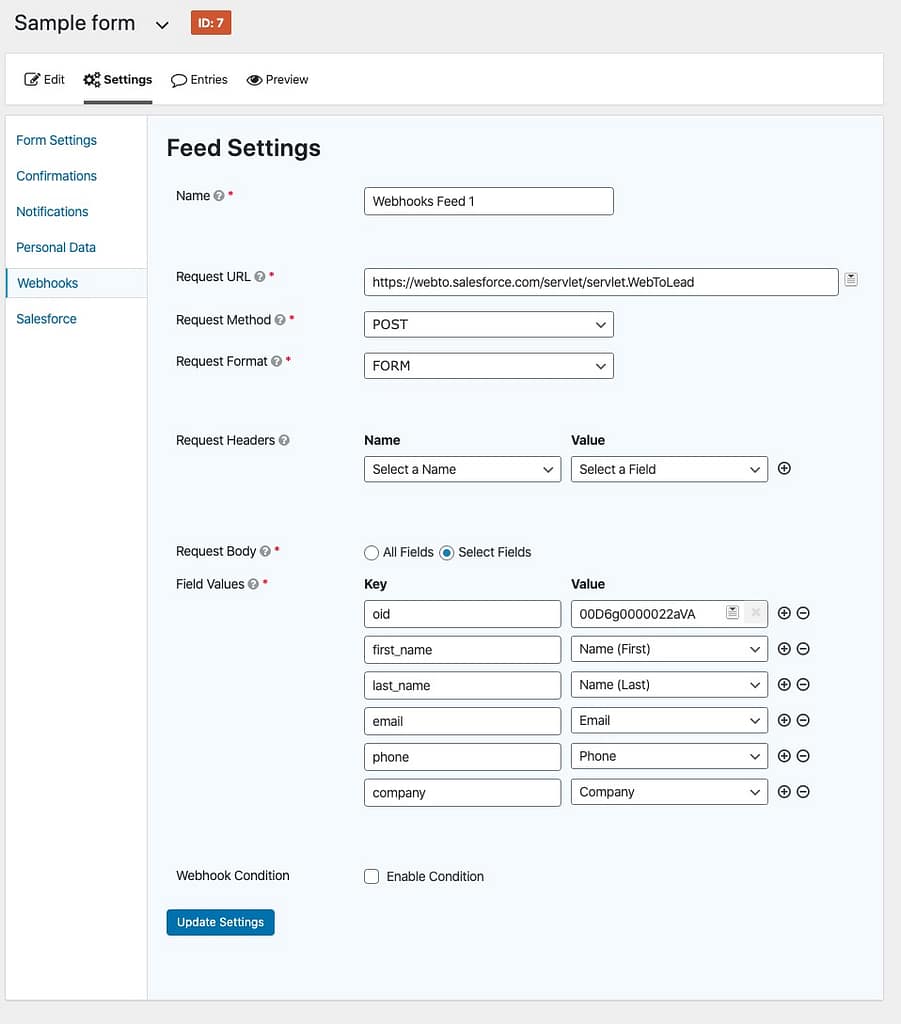Expand the Request Format FORM dropdown
The image size is (901, 1024).
point(488,366)
